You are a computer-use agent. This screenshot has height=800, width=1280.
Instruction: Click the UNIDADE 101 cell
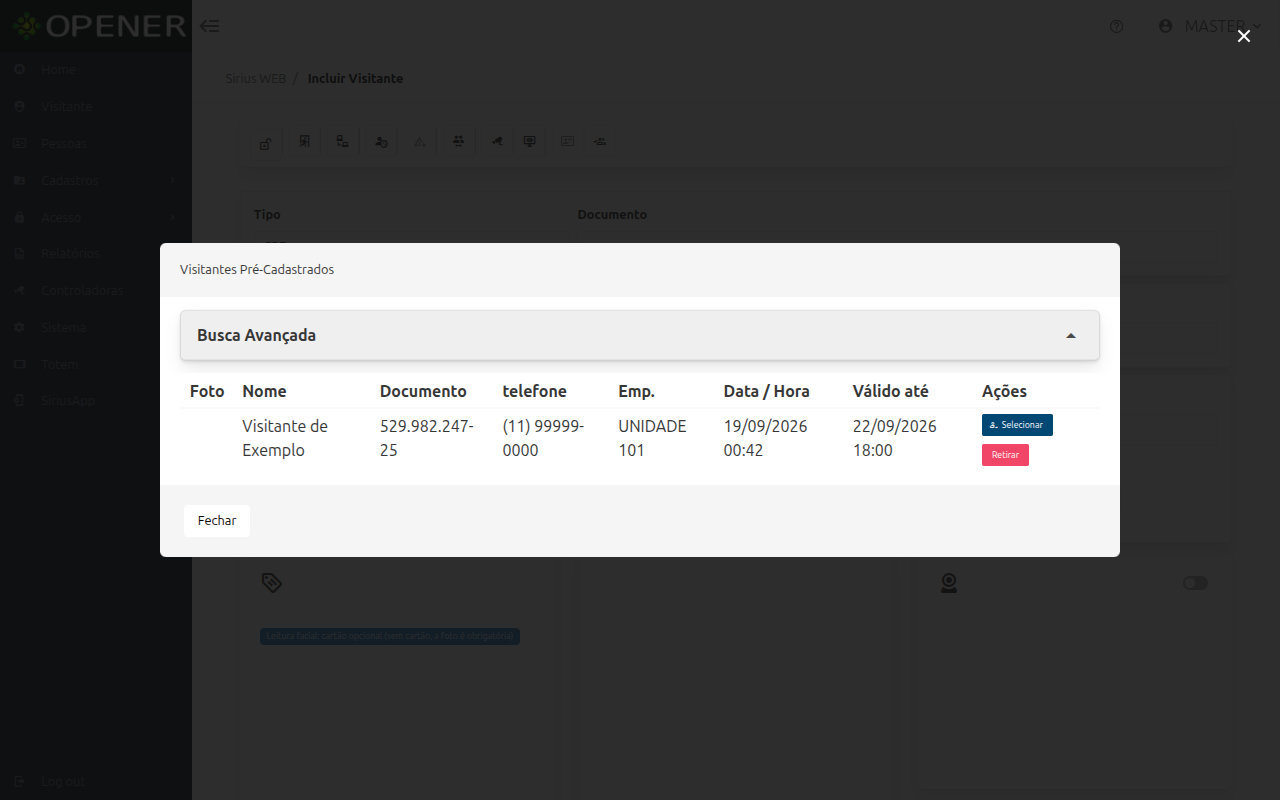652,438
